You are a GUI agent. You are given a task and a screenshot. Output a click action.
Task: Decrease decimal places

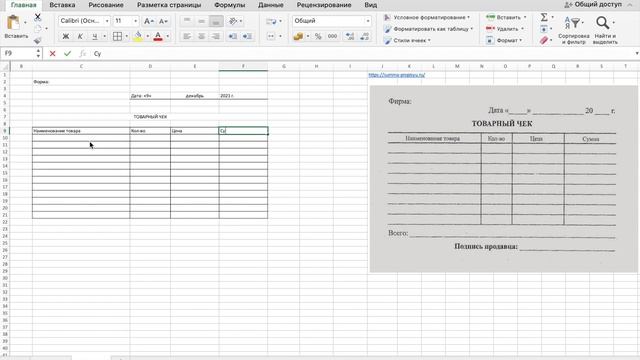[x=364, y=36]
